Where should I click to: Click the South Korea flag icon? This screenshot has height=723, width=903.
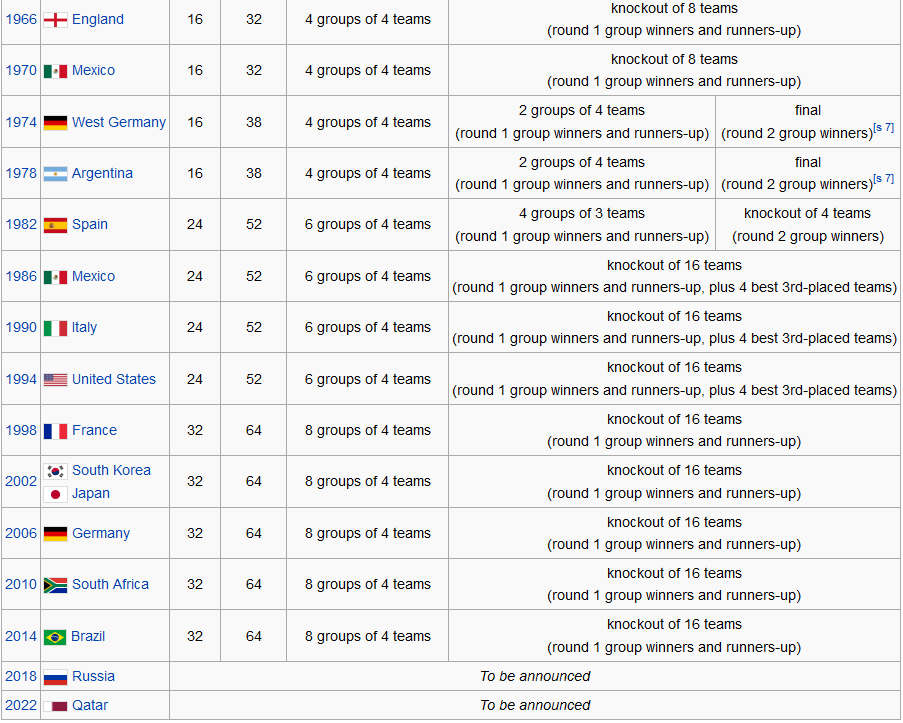tap(55, 471)
